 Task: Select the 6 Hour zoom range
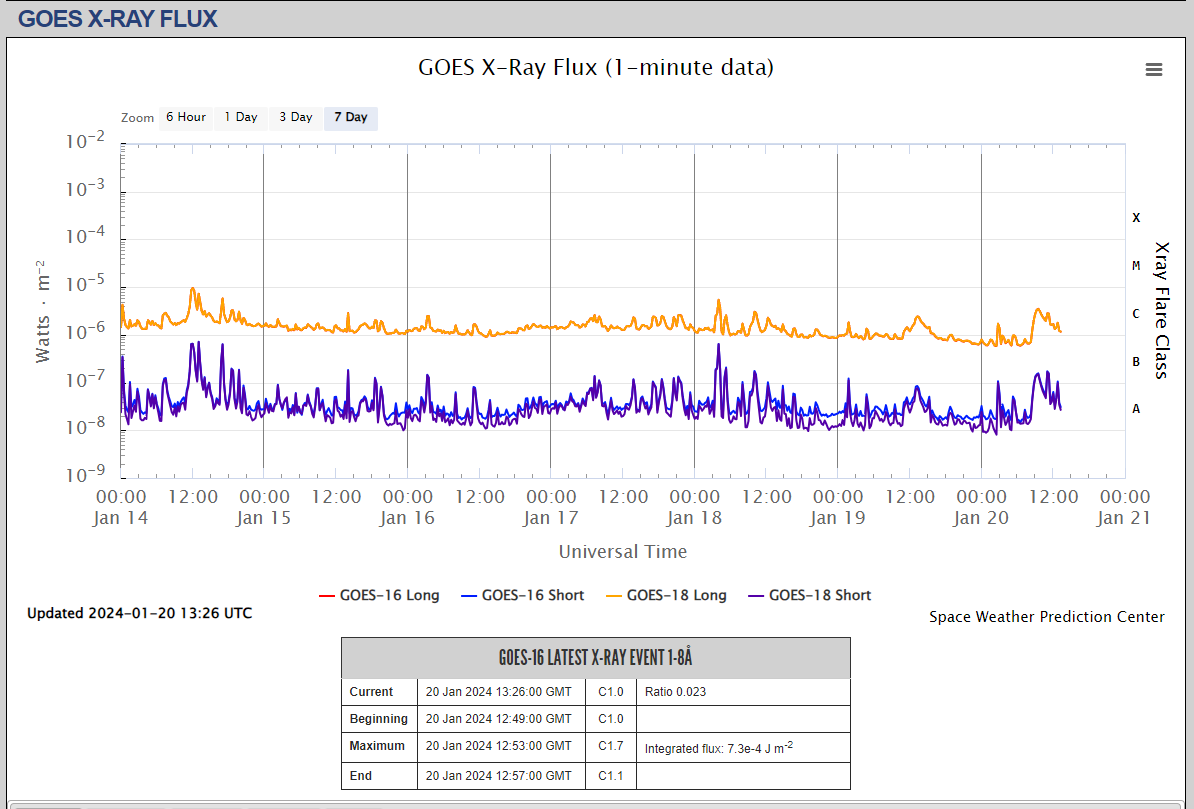(x=185, y=117)
